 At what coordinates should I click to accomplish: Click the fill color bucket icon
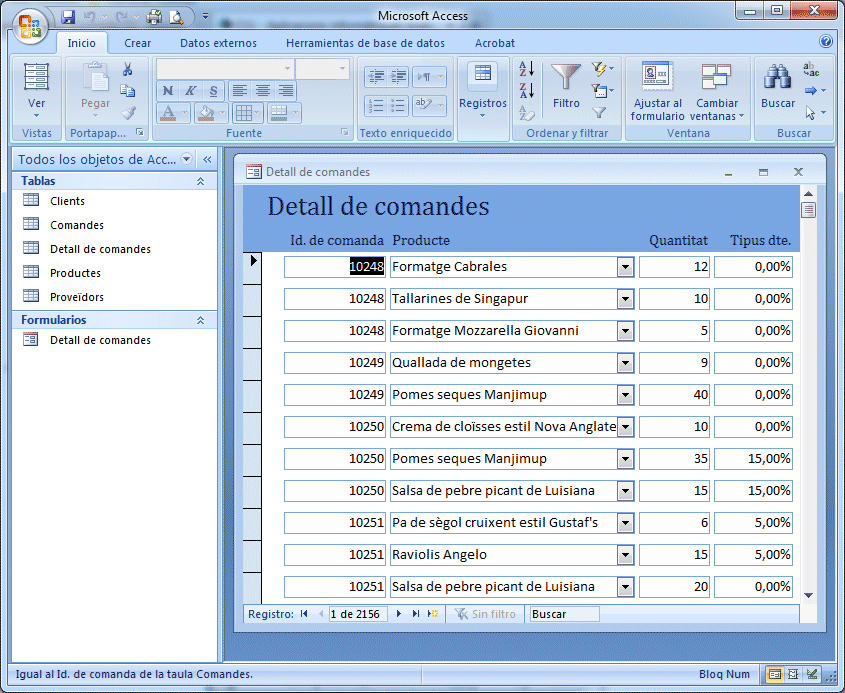point(206,113)
